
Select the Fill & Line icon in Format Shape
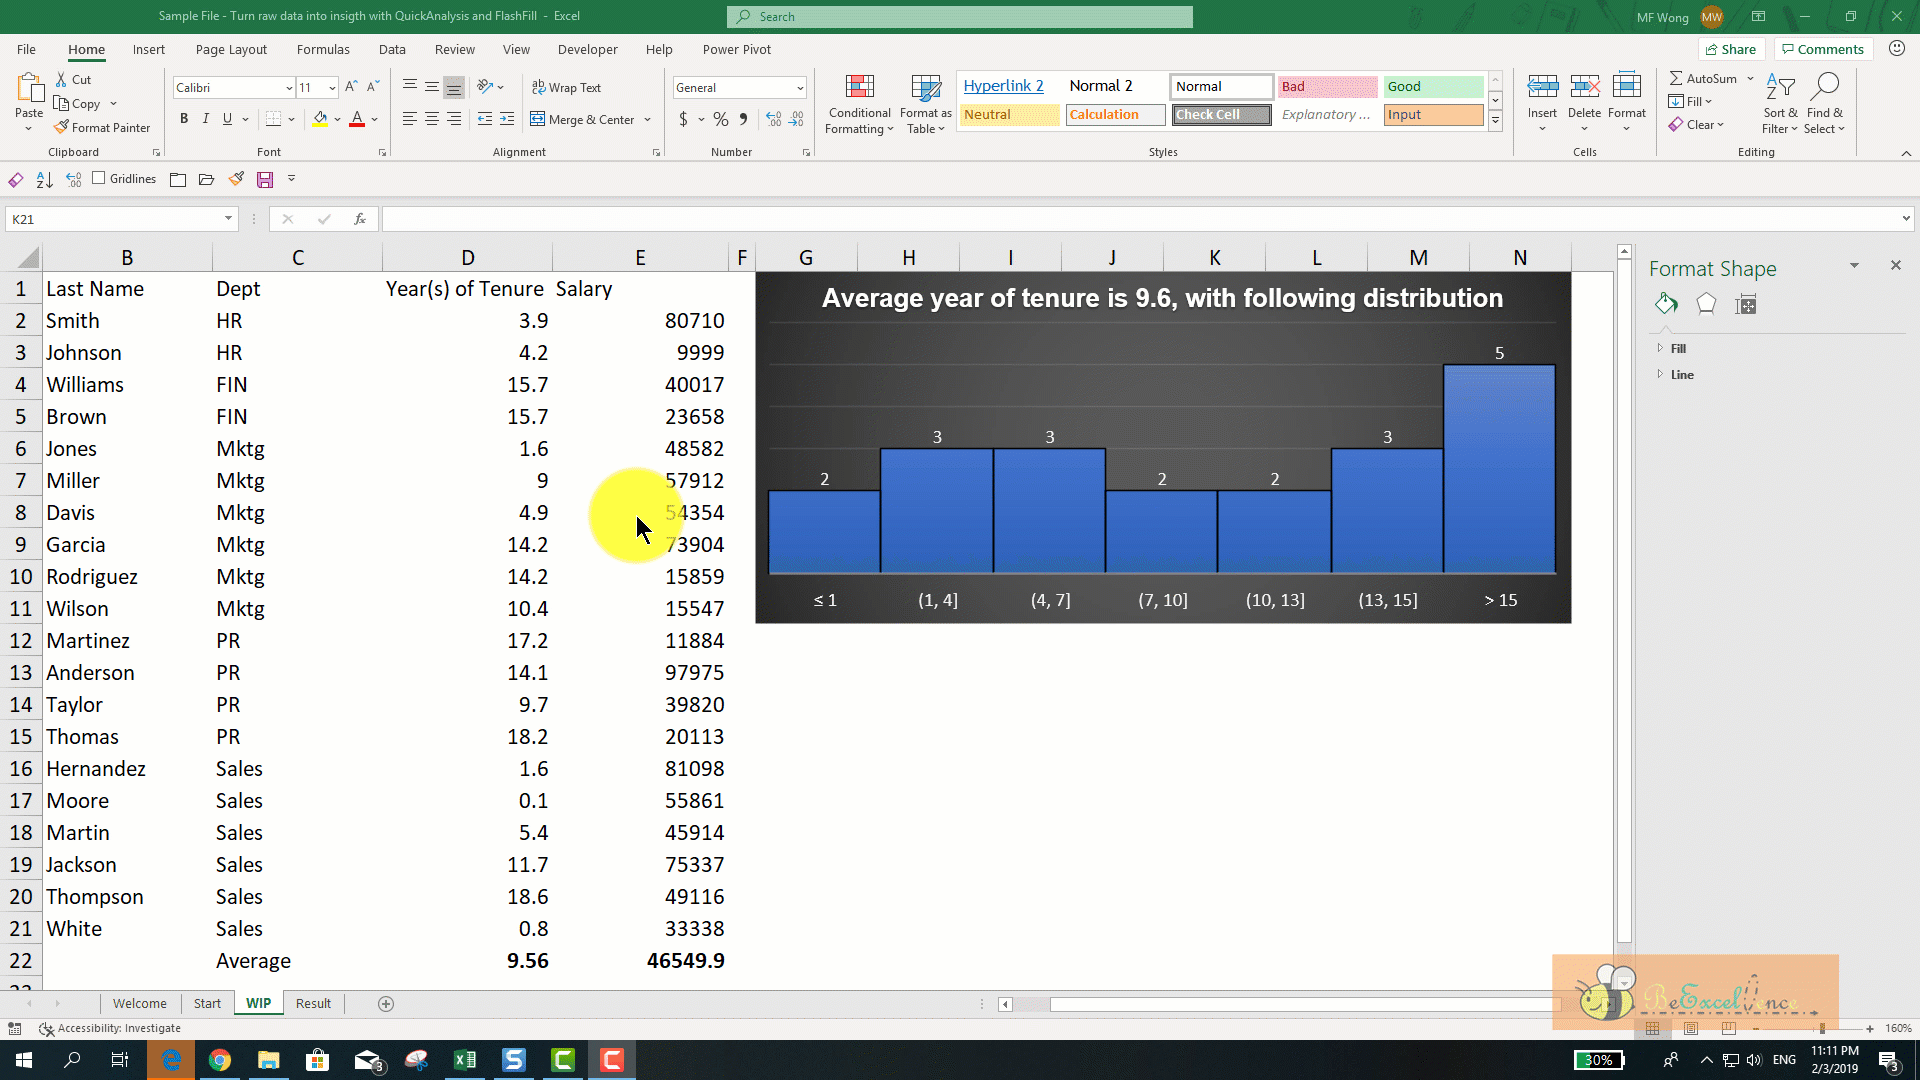point(1666,304)
